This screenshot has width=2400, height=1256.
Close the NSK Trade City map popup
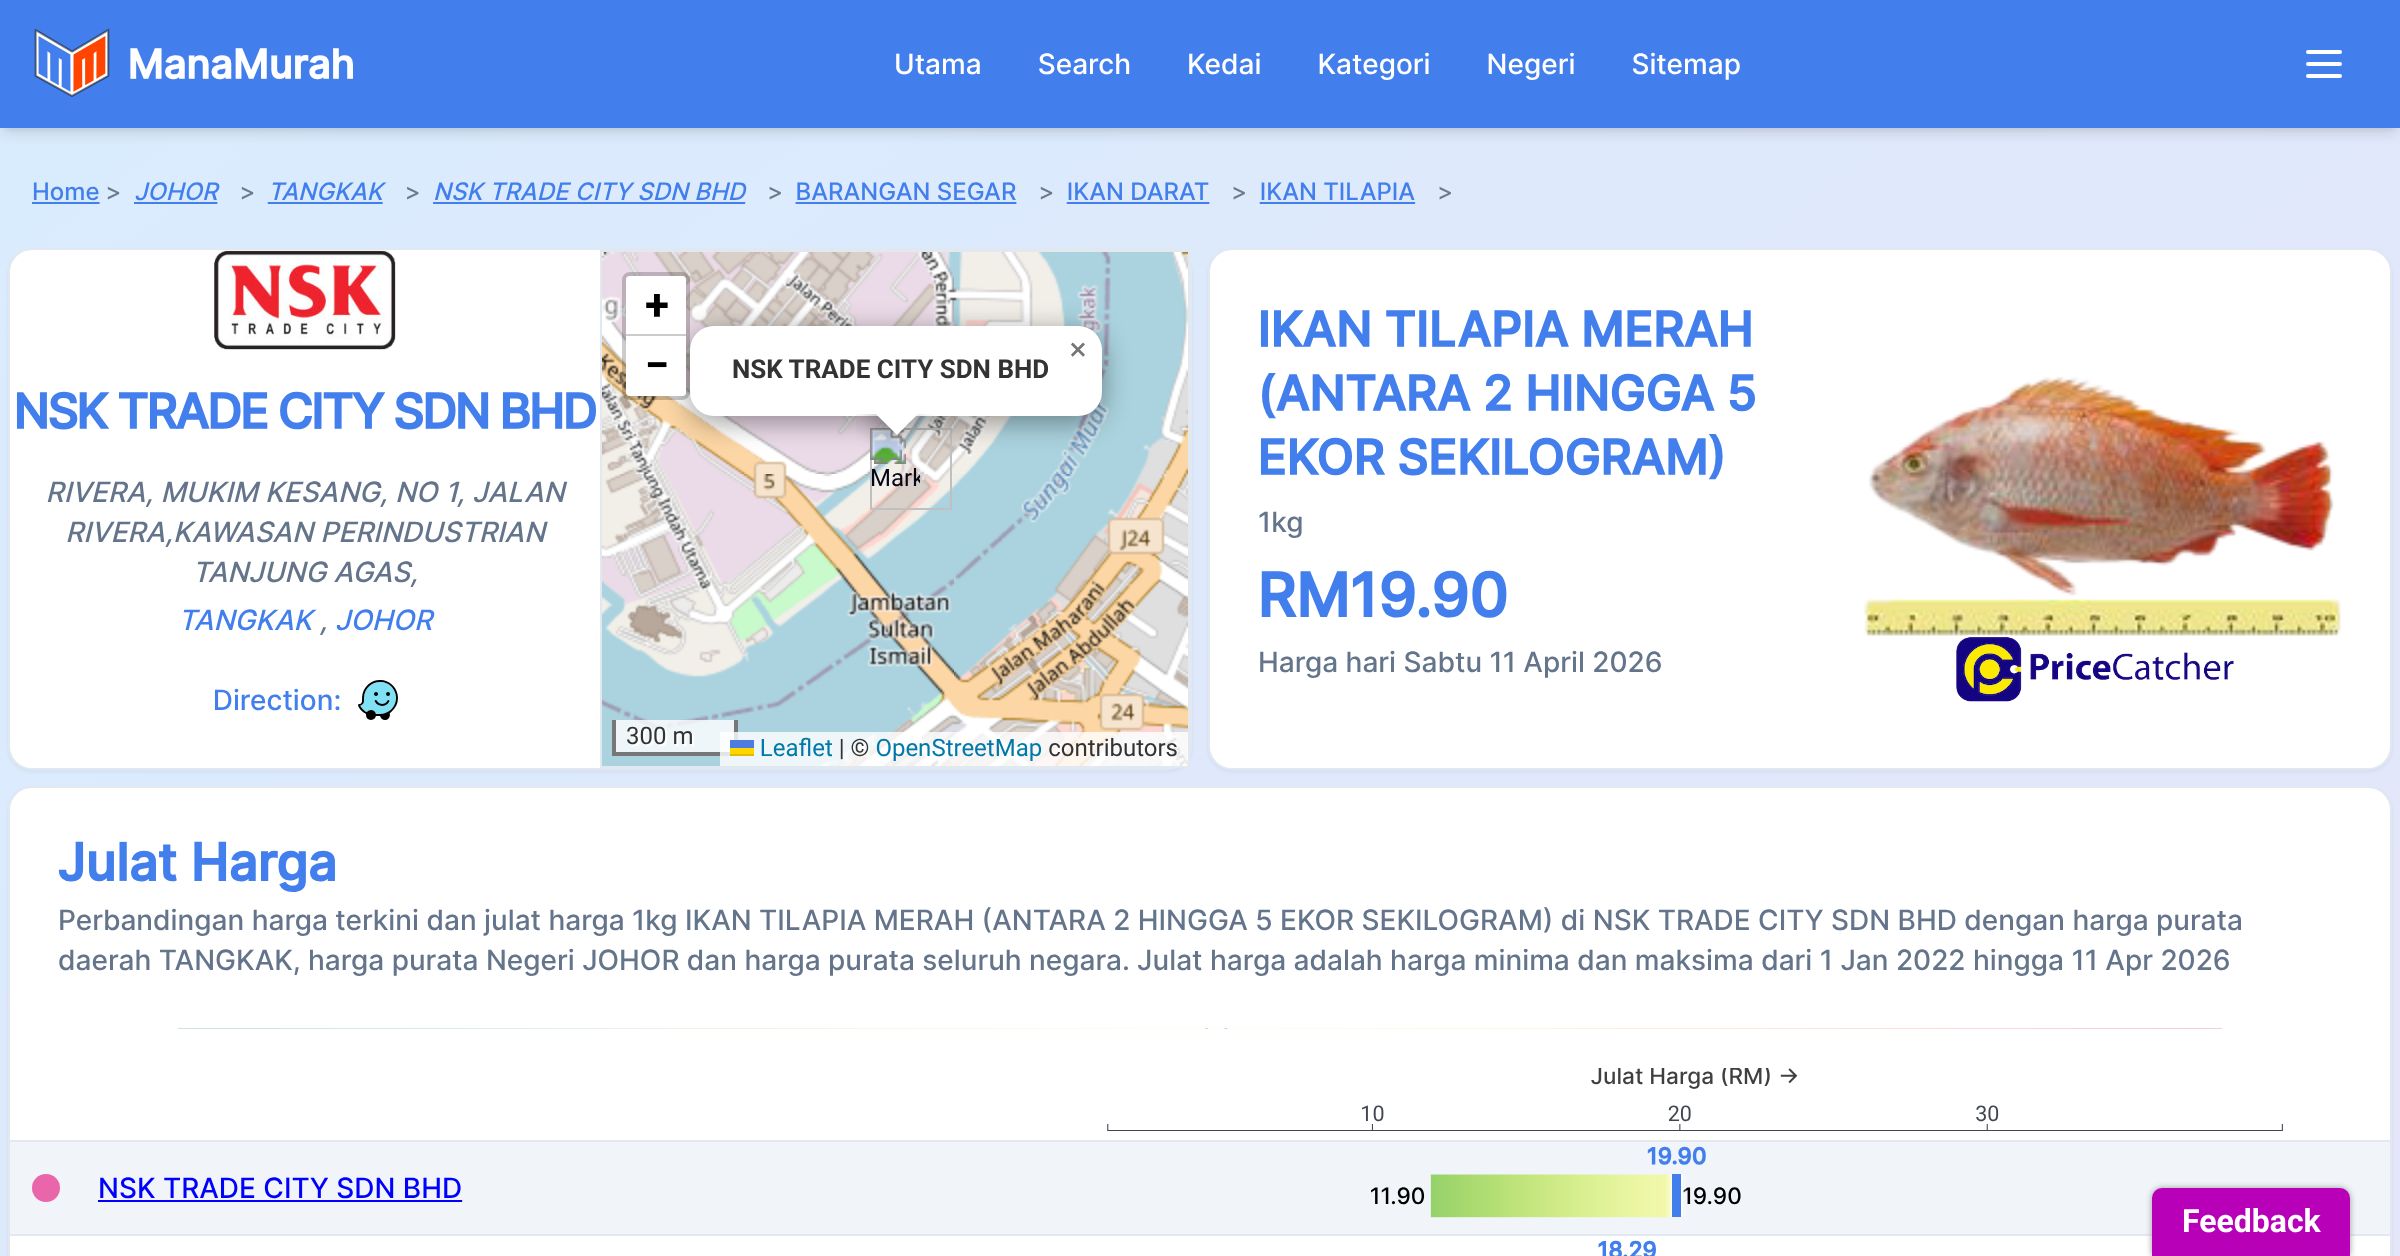(1077, 350)
